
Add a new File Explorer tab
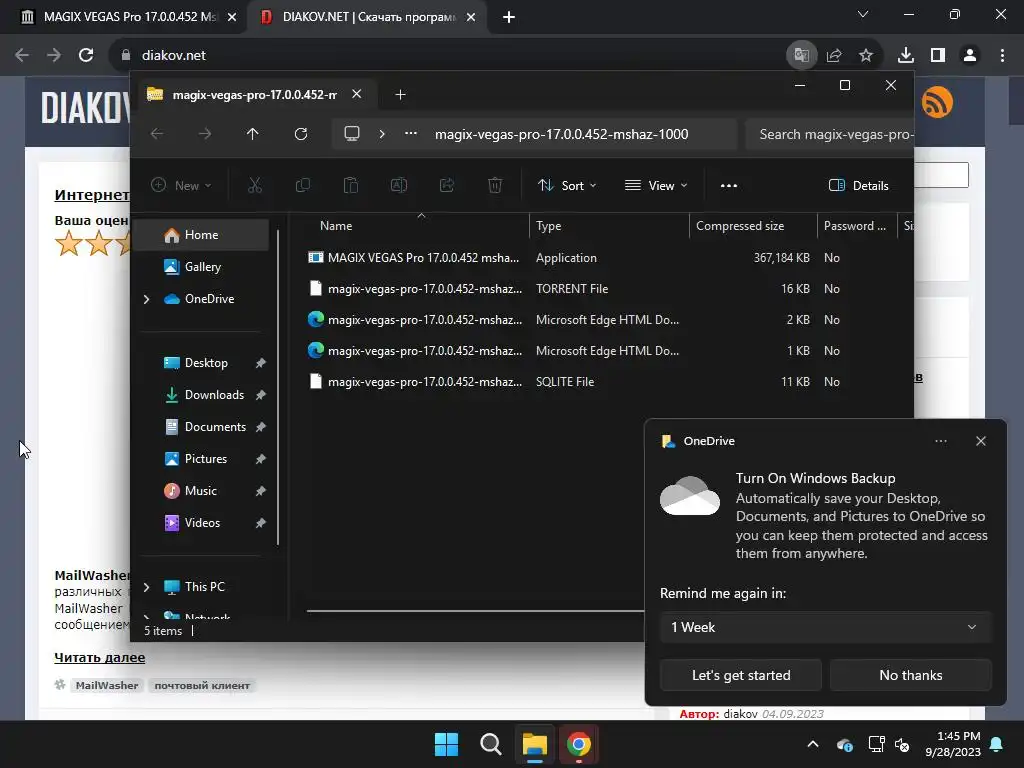[400, 95]
